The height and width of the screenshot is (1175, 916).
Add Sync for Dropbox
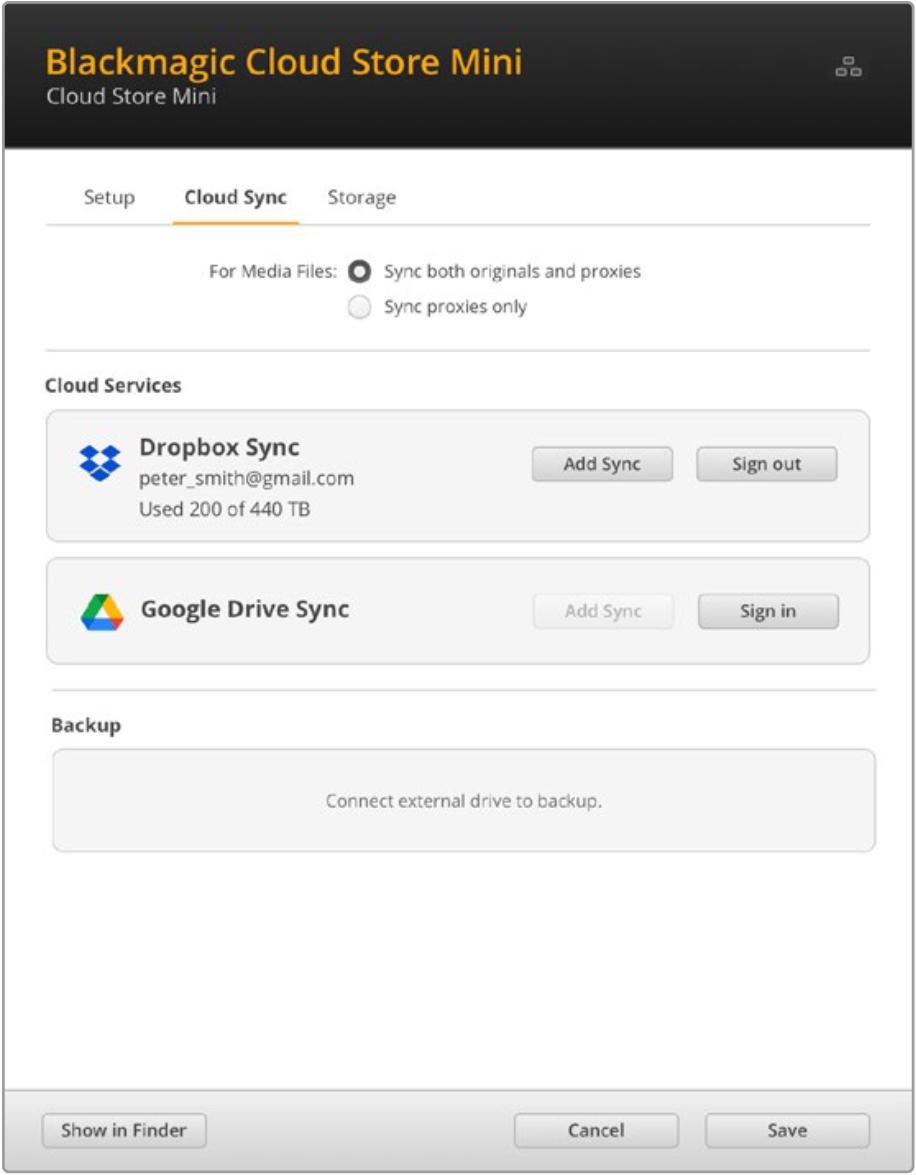(602, 465)
